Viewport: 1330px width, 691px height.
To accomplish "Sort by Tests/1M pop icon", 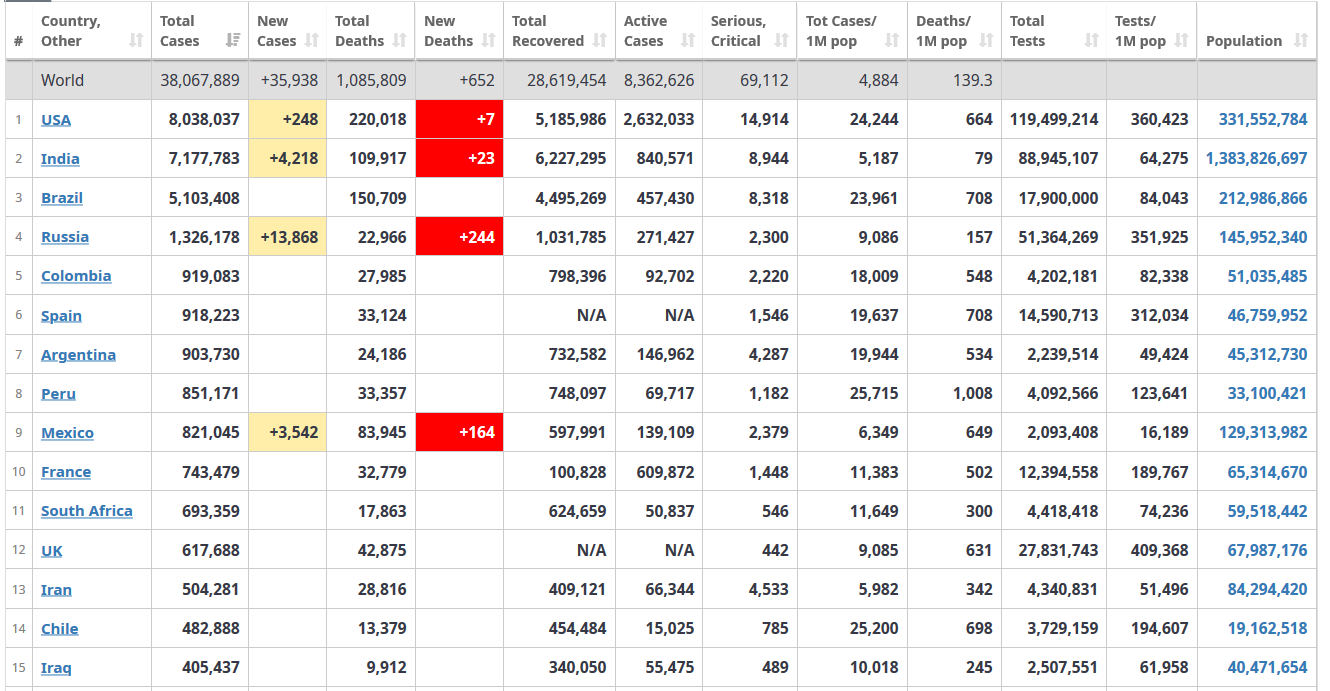I will coord(1182,41).
